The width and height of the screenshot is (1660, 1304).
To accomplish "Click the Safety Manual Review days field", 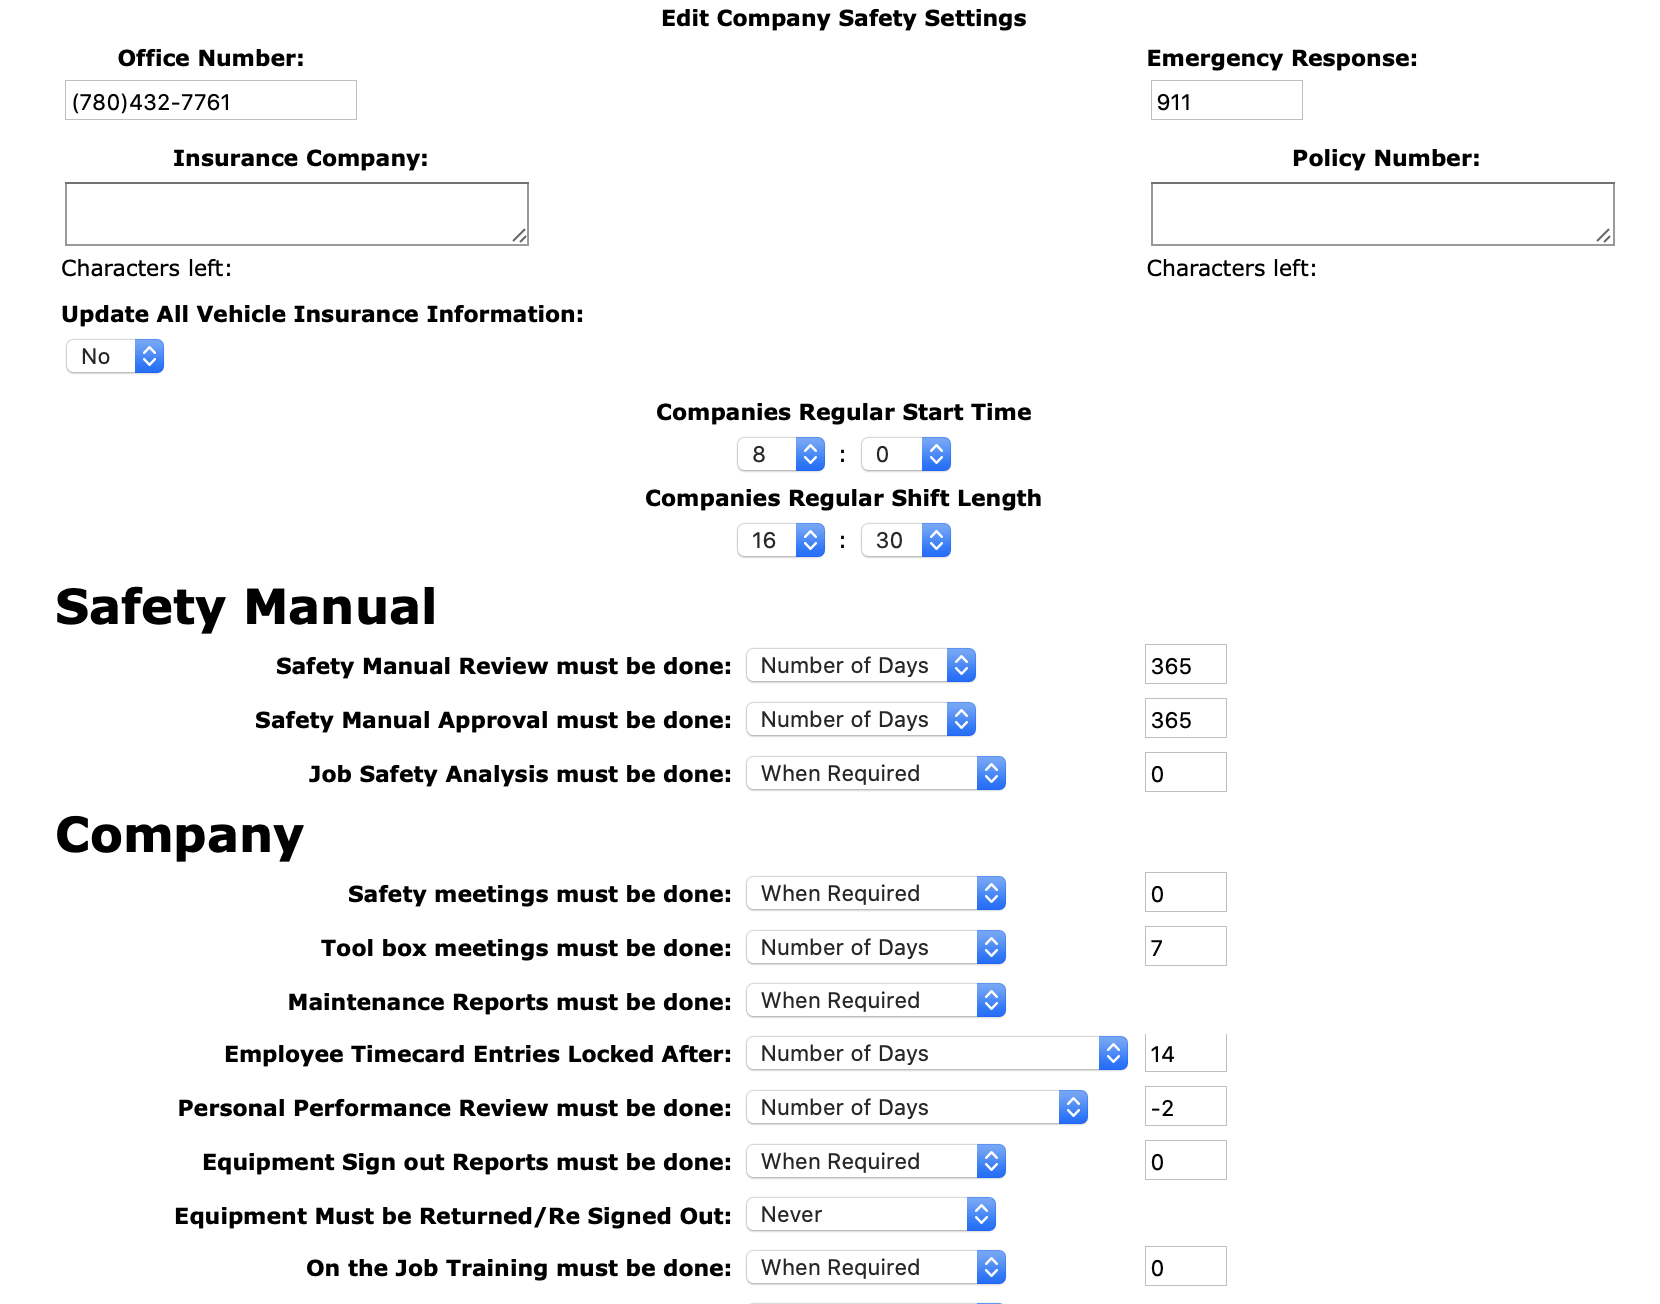I will (x=1185, y=666).
